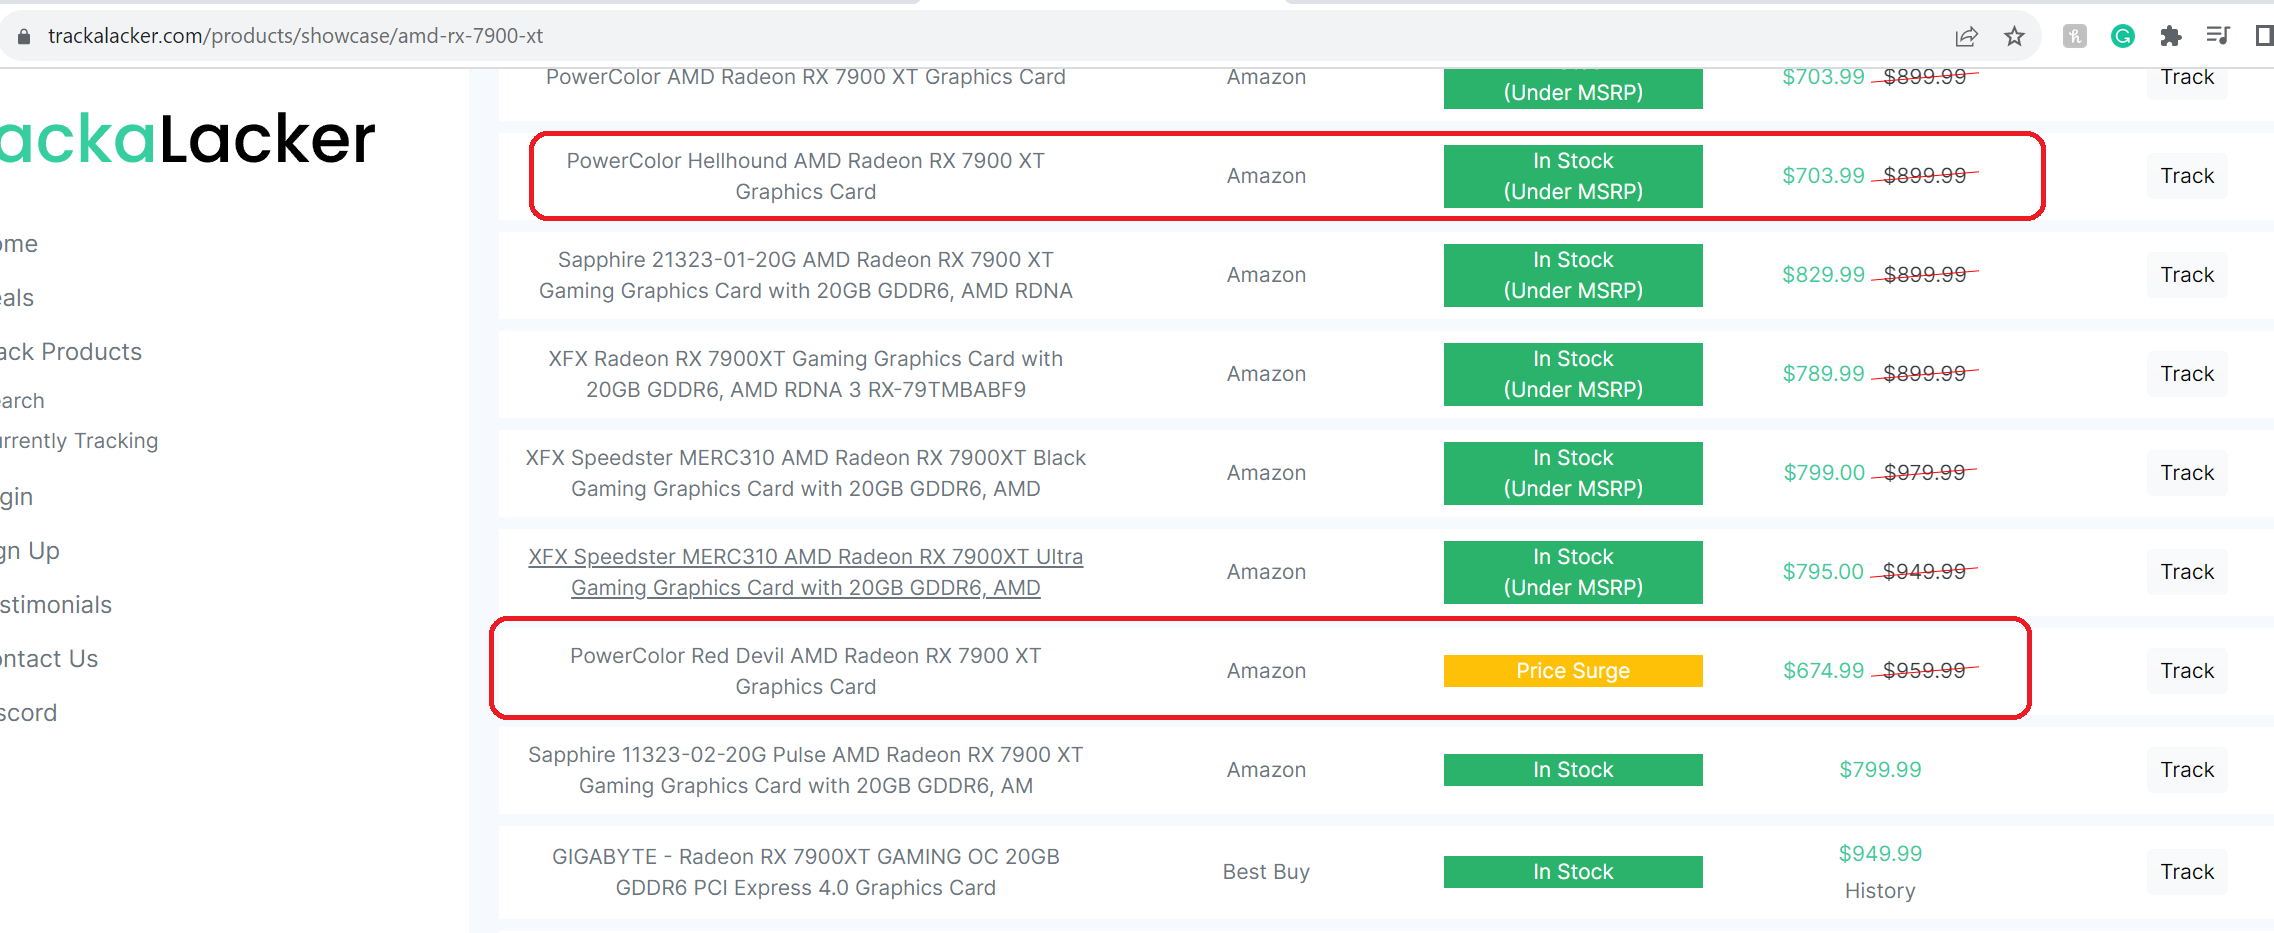
Task: Click the Price Surge status badge
Action: 1573,671
